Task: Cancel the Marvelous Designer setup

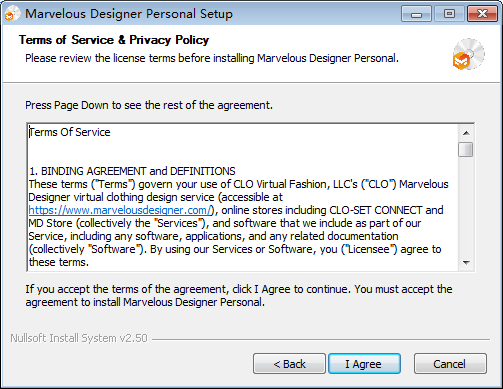Action: [450, 364]
